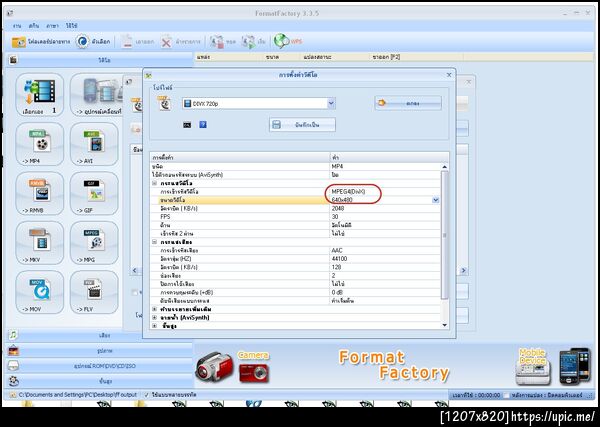
Task: Click the blue question mark help icon
Action: tap(203, 125)
